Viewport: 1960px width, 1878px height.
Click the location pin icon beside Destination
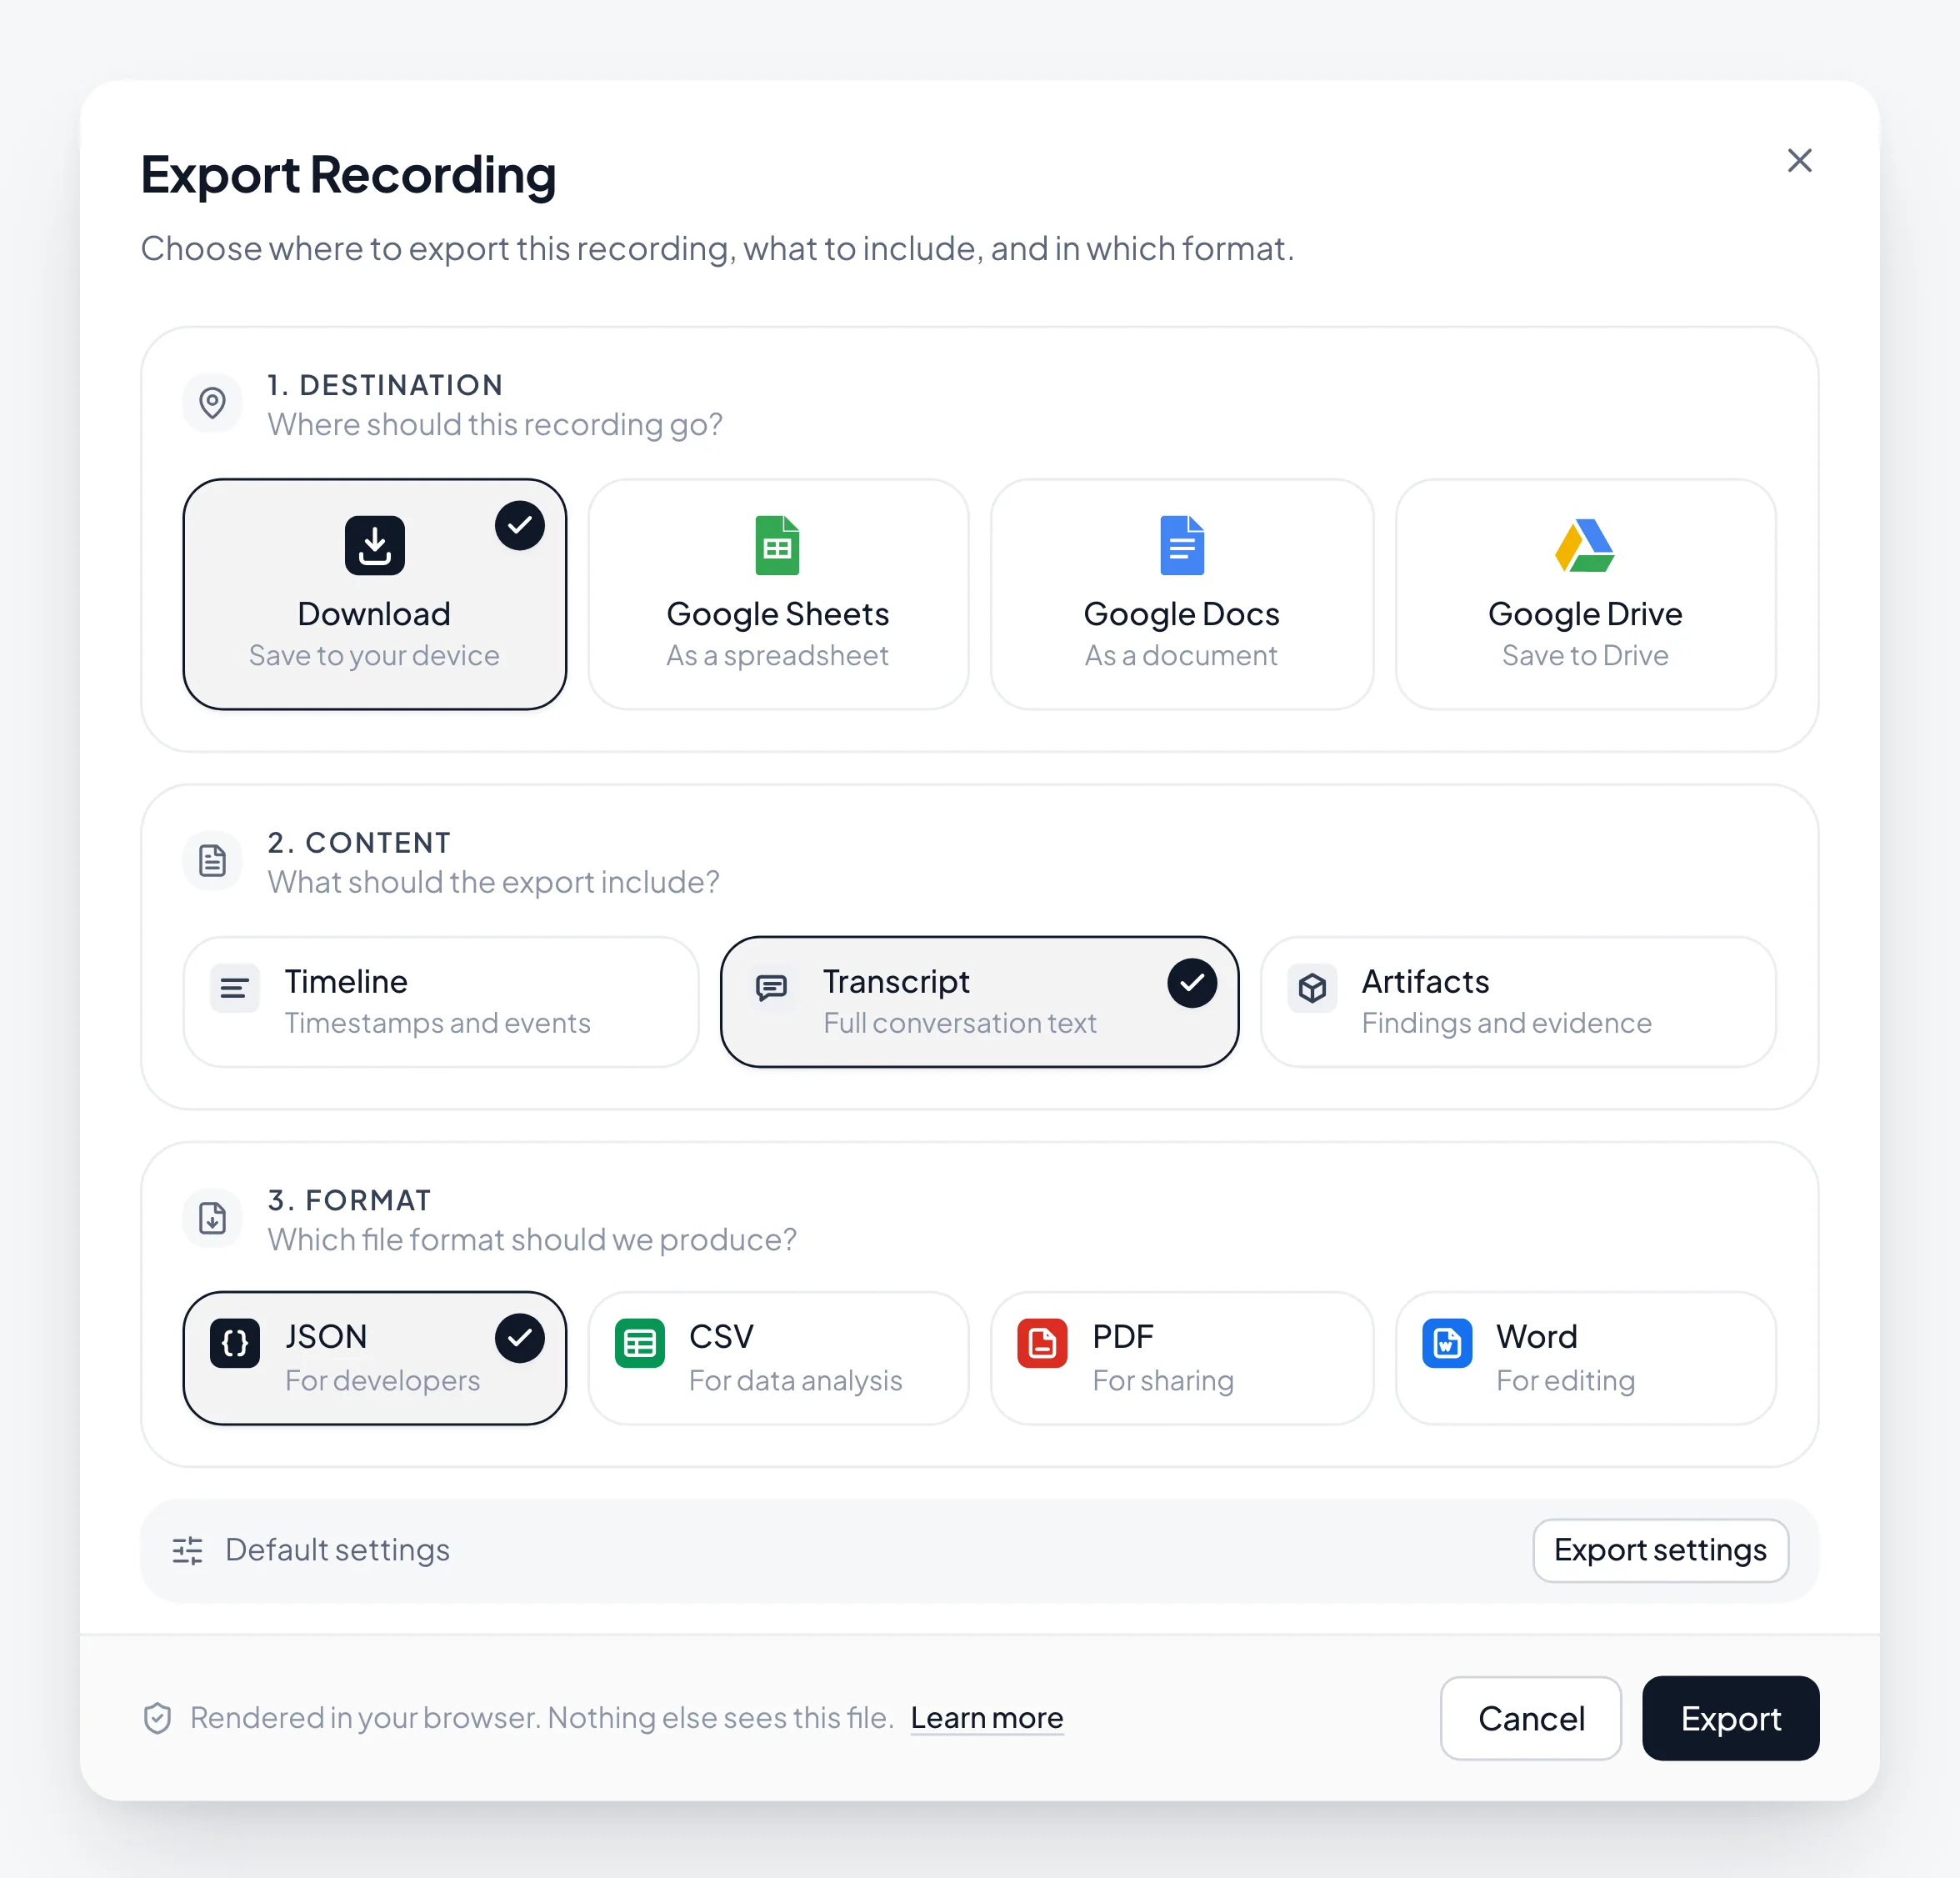point(212,403)
